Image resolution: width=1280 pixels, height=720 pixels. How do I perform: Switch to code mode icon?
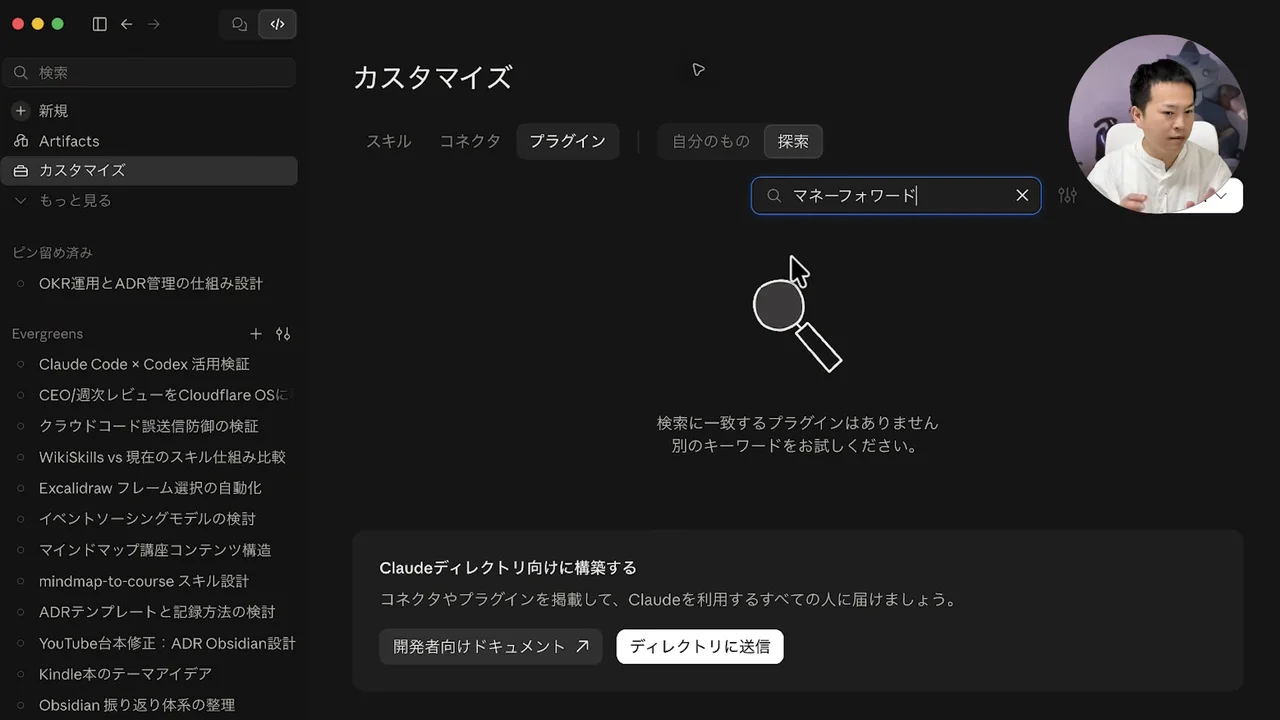(277, 24)
